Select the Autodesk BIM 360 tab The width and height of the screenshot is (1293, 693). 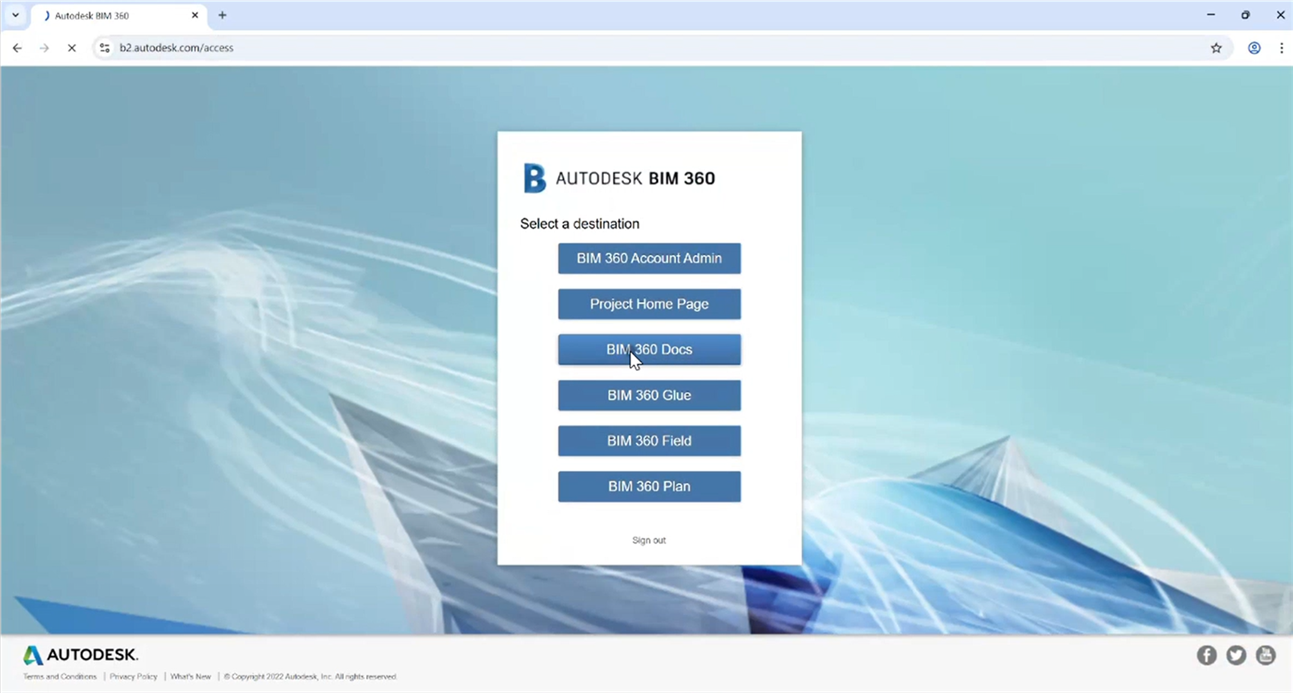(118, 16)
